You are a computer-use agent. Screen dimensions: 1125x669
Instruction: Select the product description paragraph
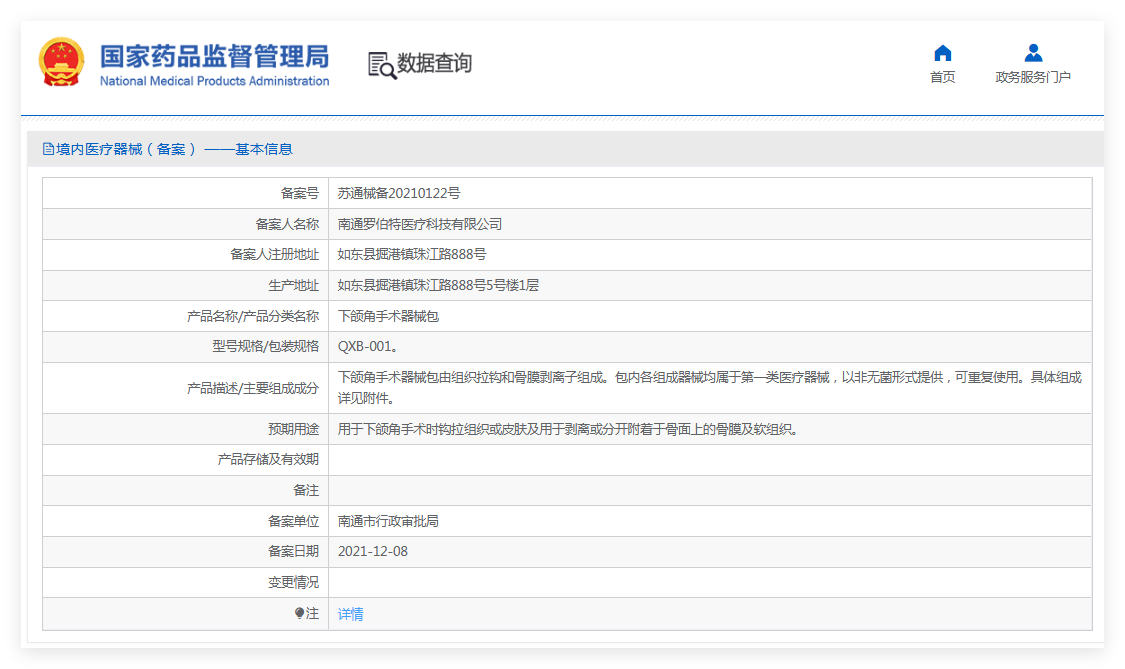tap(710, 388)
